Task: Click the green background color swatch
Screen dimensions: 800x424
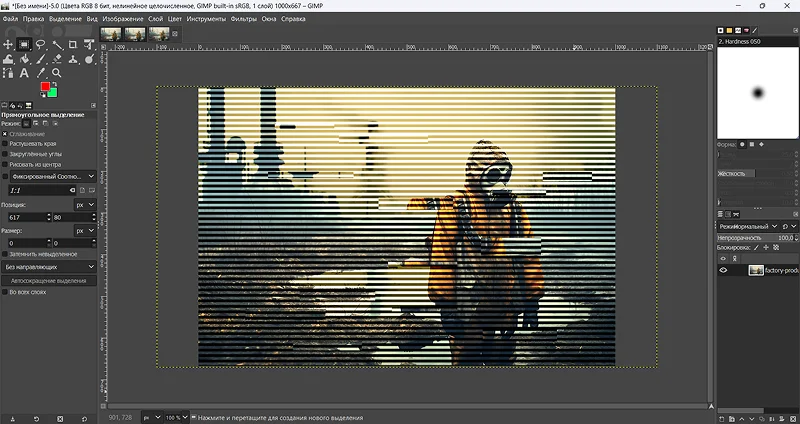Action: tap(53, 93)
